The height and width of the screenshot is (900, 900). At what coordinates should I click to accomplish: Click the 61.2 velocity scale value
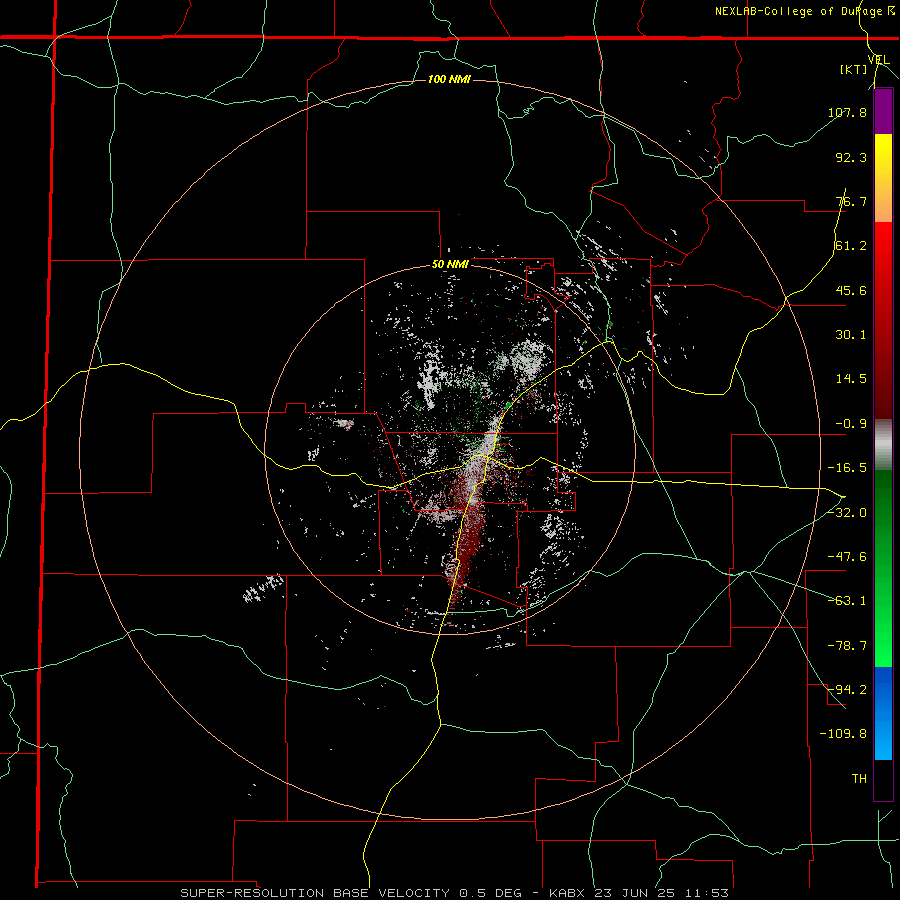click(851, 246)
